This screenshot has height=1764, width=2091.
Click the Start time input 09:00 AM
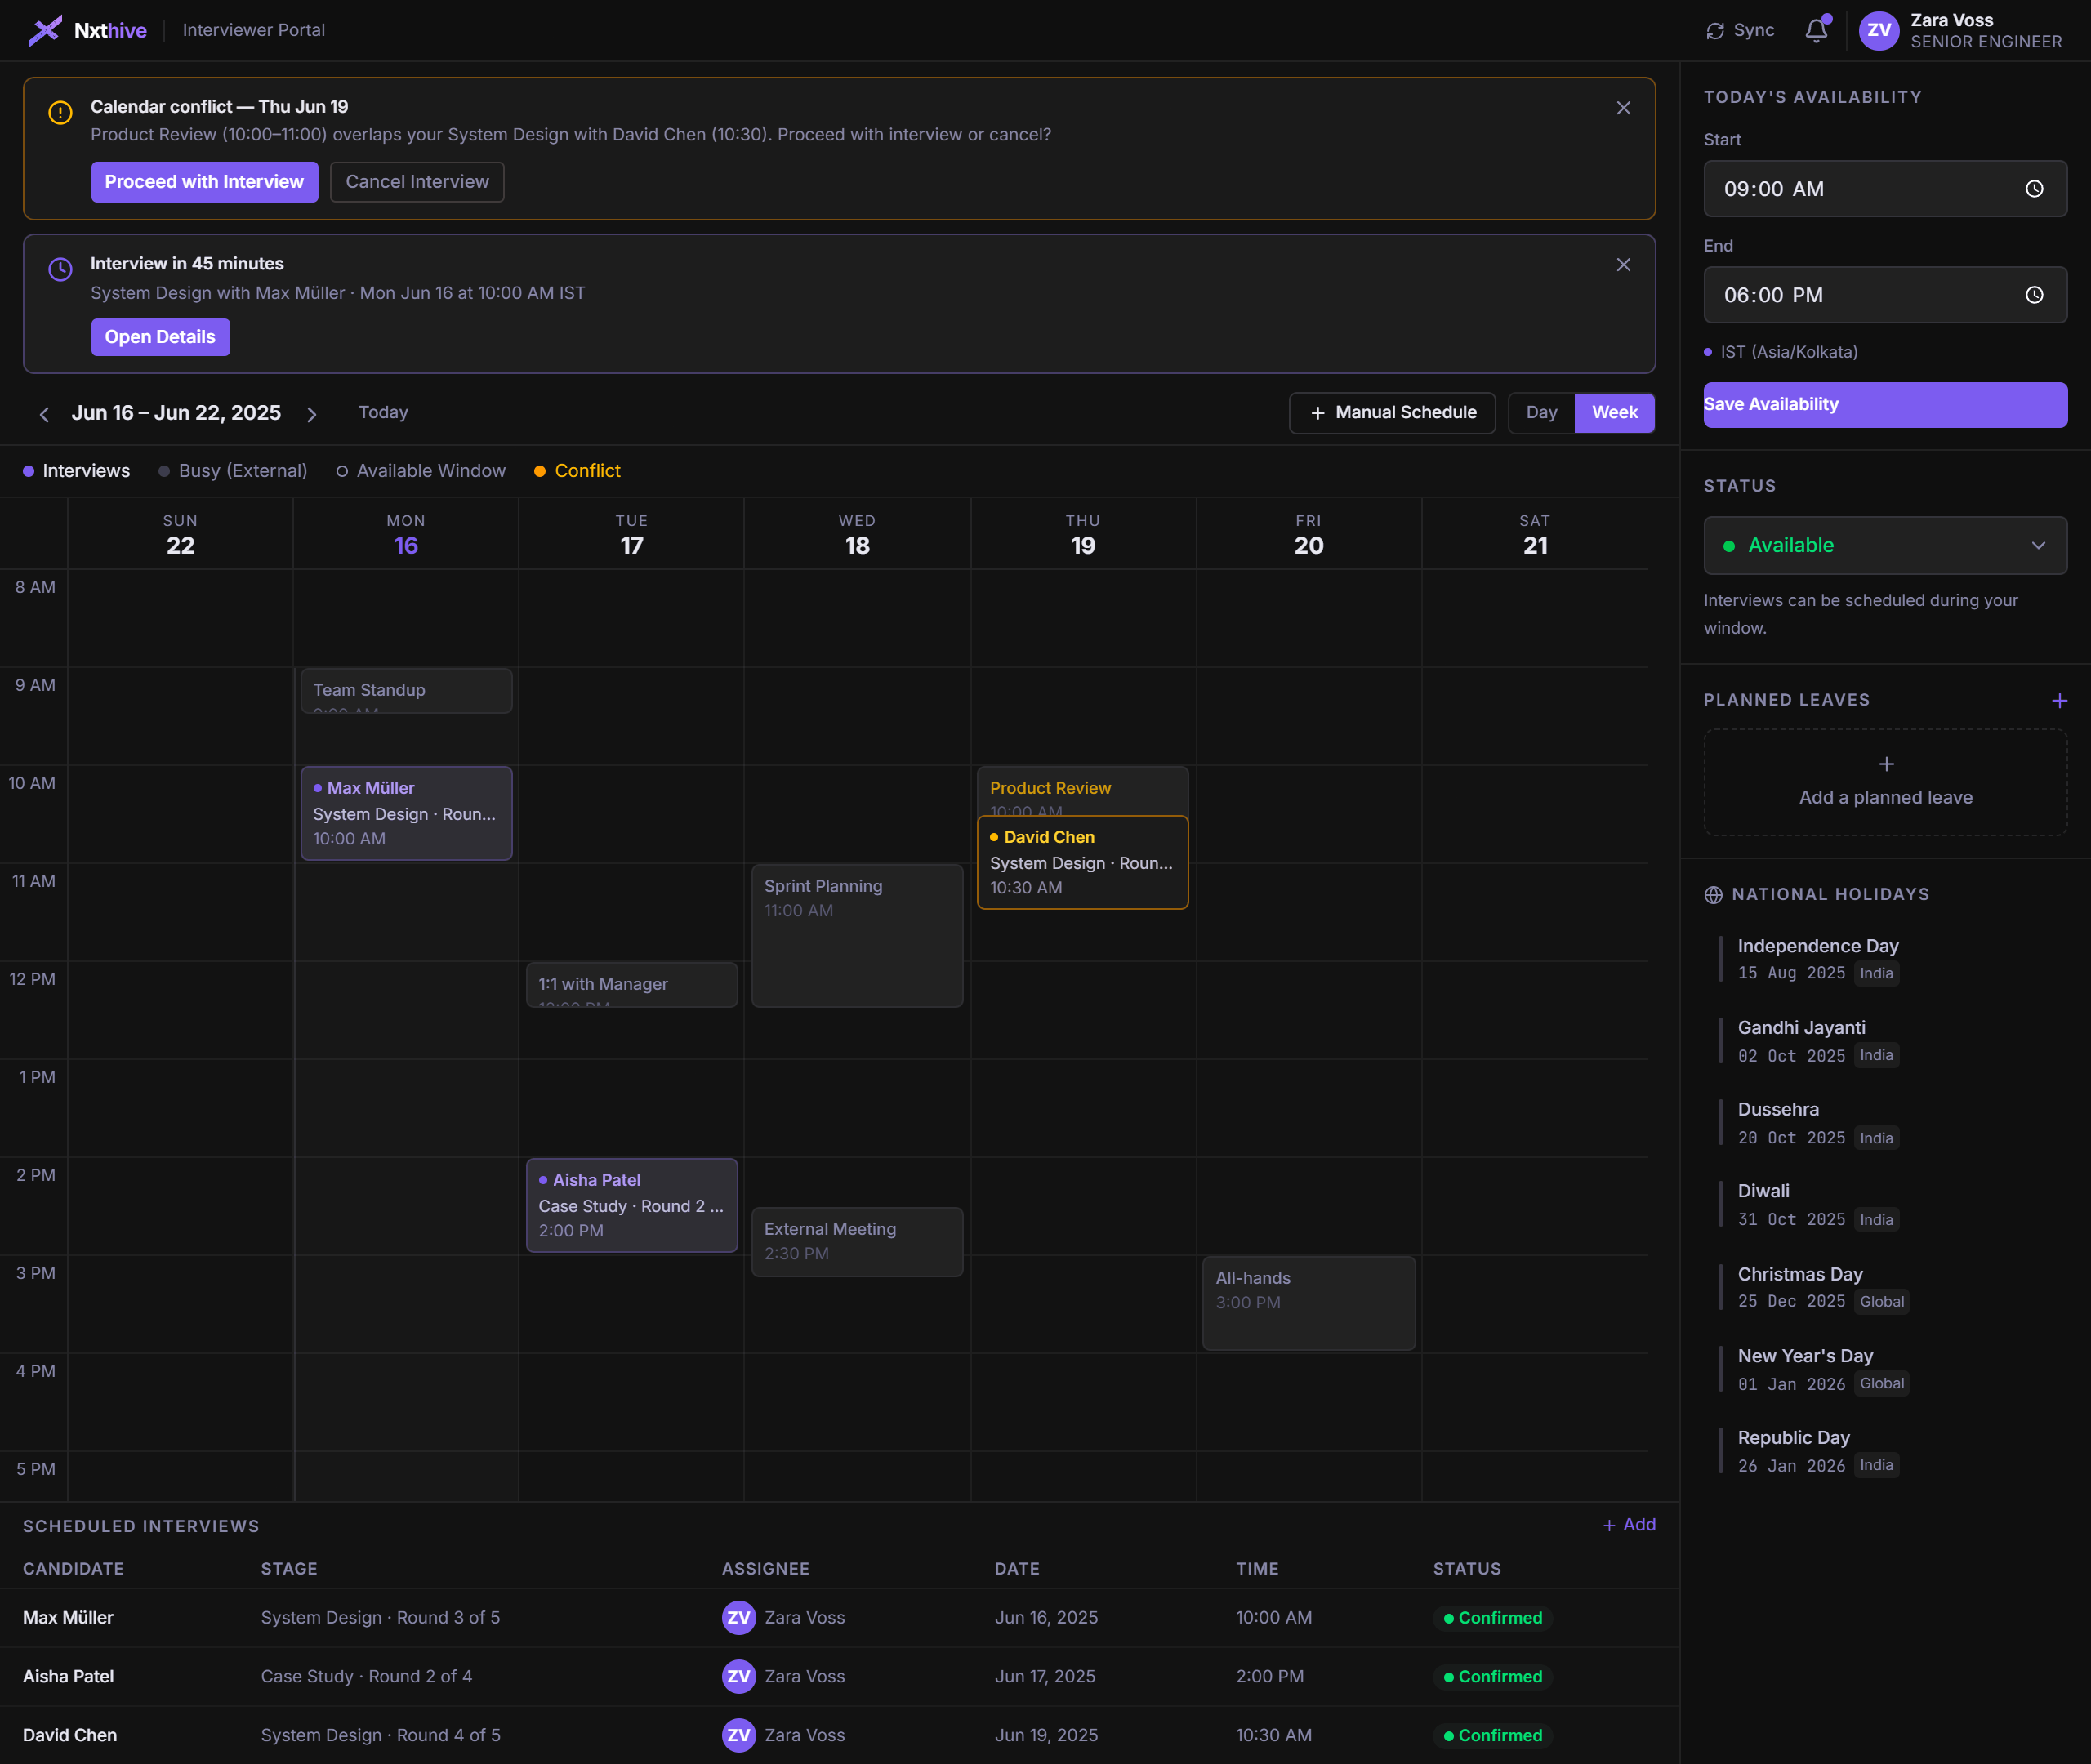1885,189
